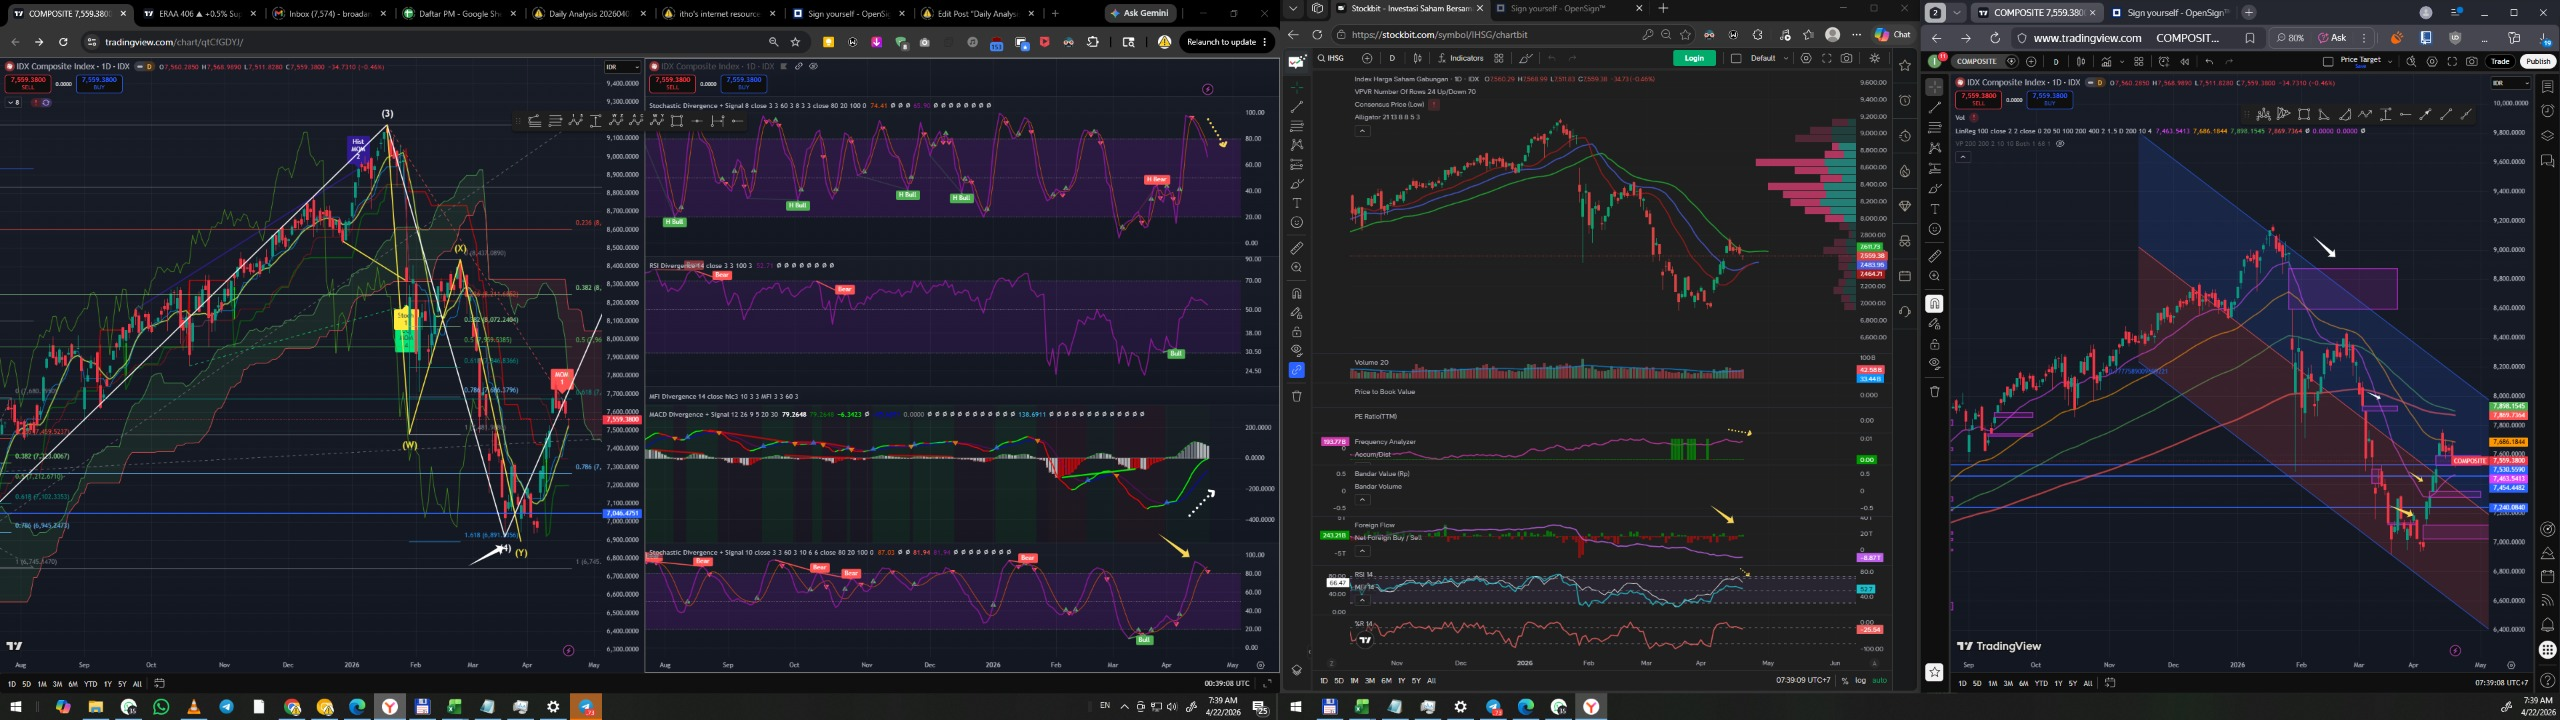
Task: Click the green Login button
Action: (x=1693, y=58)
